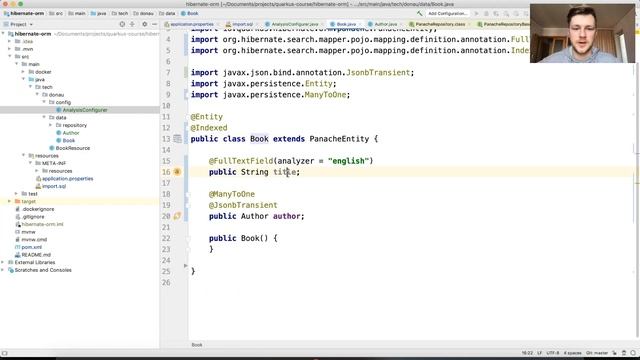640x360 pixels.
Task: Expand the .mvn folder
Action: 10,49
